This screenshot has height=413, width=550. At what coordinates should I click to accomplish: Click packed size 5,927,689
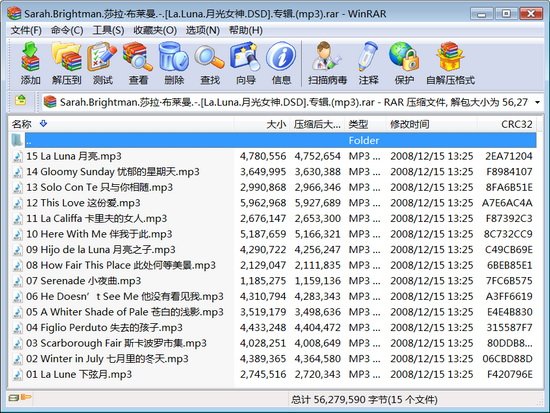[317, 203]
